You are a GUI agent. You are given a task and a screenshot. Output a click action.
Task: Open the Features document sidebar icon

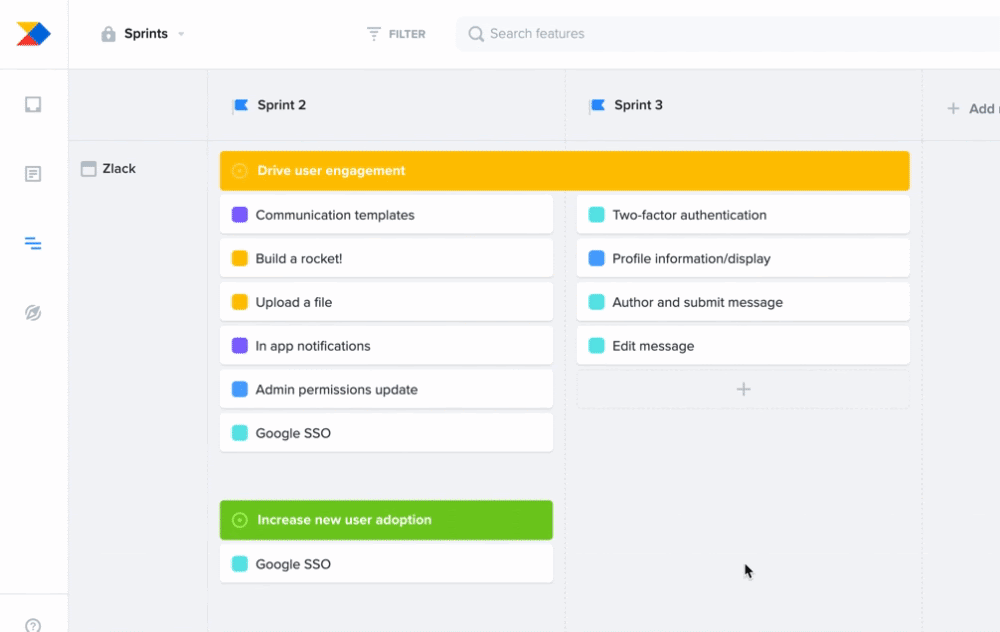(33, 174)
